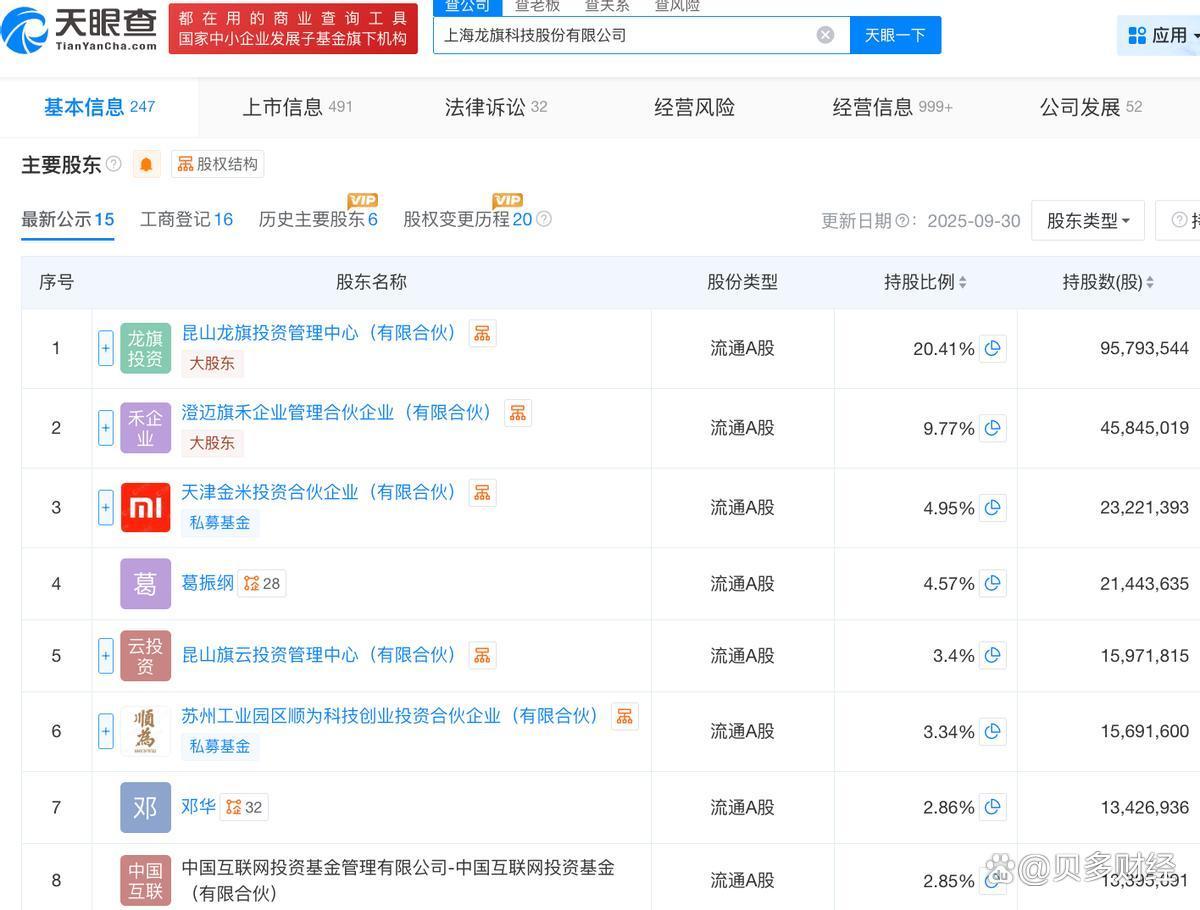Switch to the 基本信息 tab
This screenshot has height=910, width=1200.
point(99,107)
